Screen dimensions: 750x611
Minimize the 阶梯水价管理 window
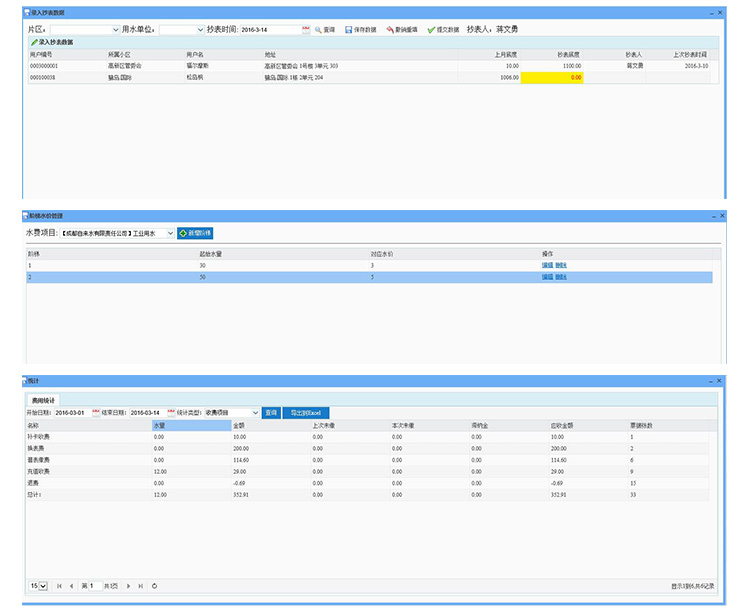pyautogui.click(x=714, y=216)
